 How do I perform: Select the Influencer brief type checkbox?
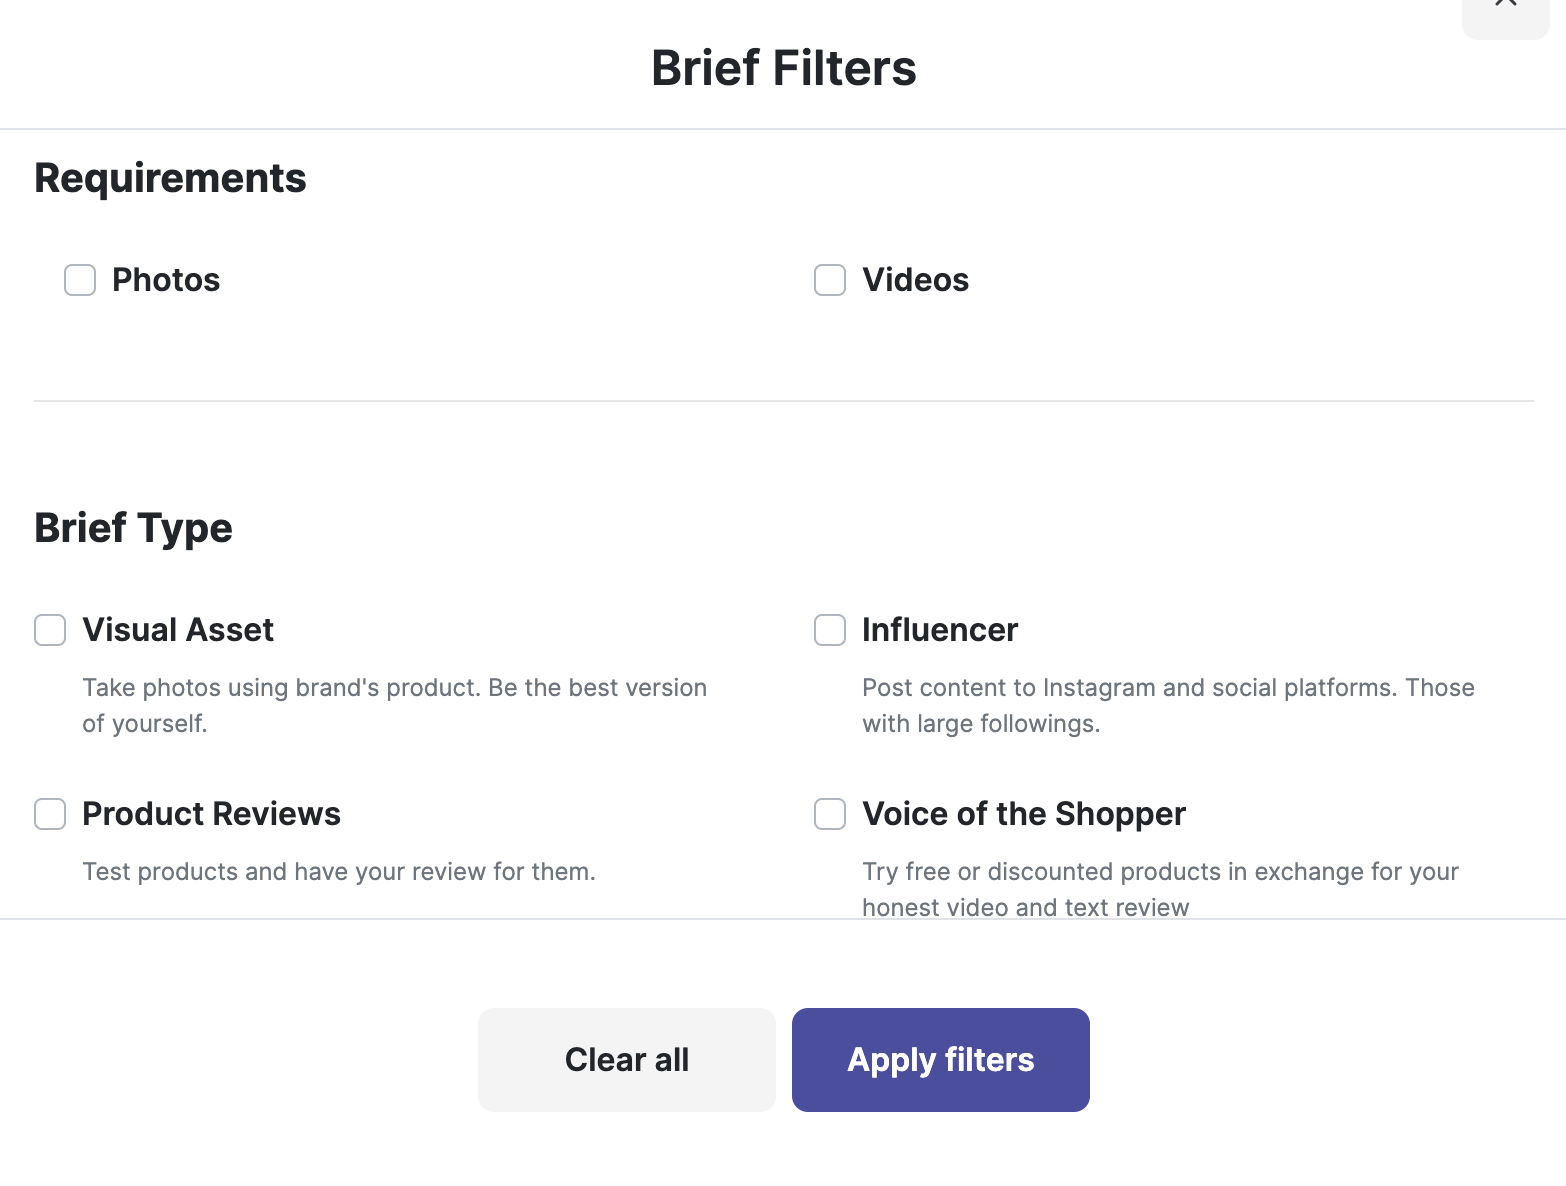pos(830,630)
